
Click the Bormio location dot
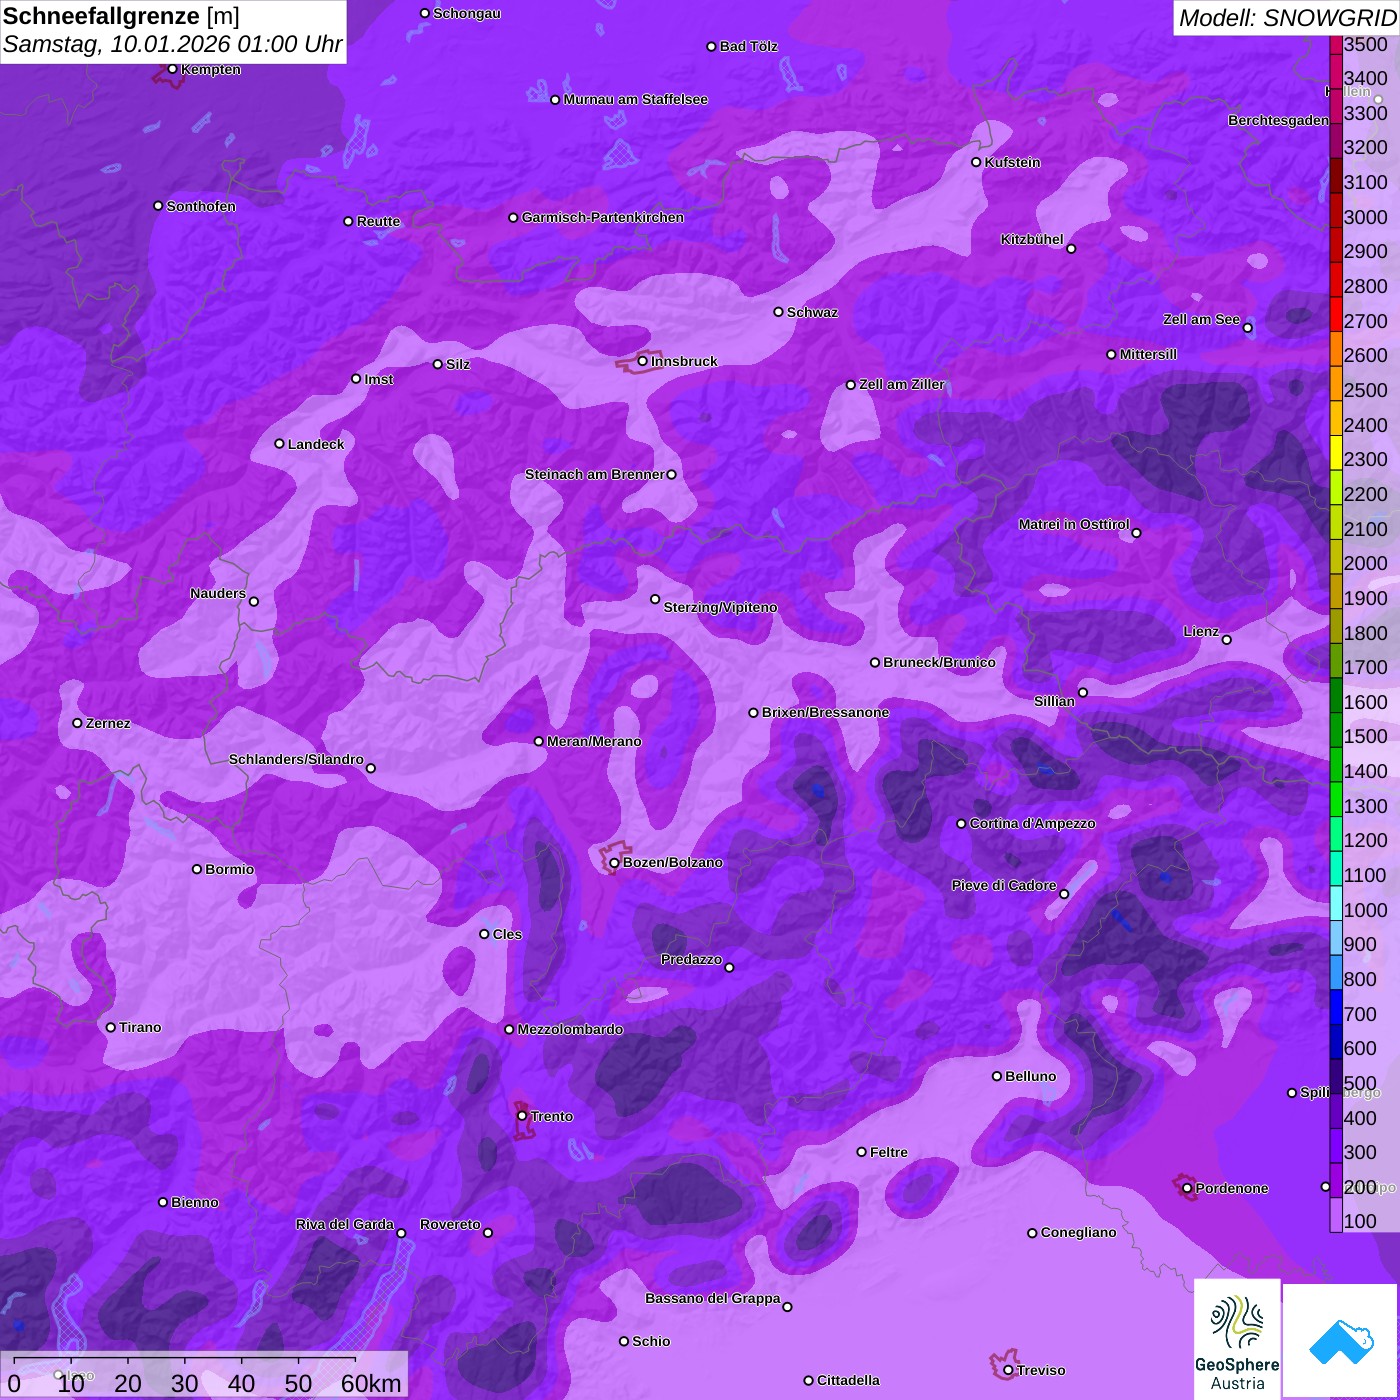(197, 869)
